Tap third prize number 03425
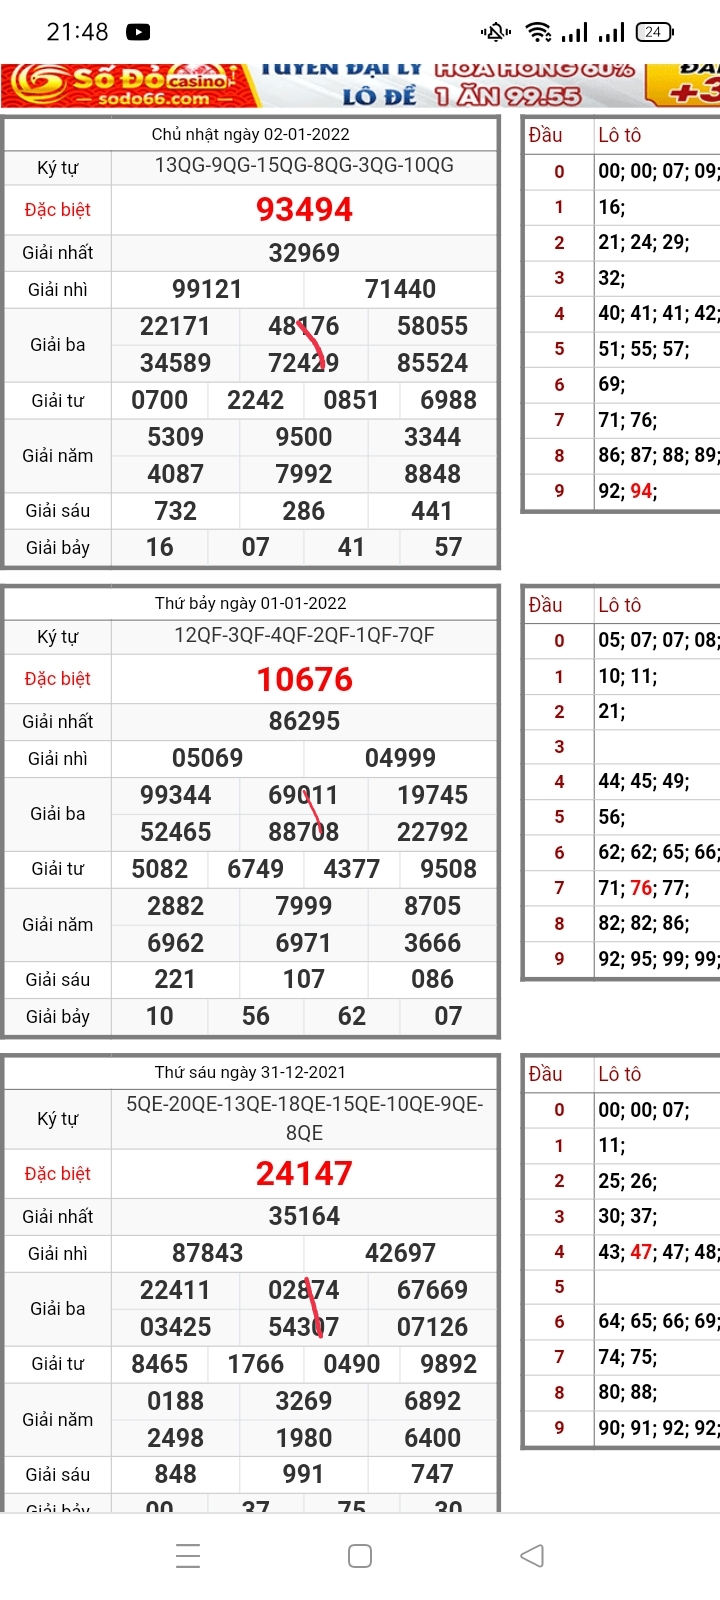Screen dimensions: 720x1600 pos(175,1327)
